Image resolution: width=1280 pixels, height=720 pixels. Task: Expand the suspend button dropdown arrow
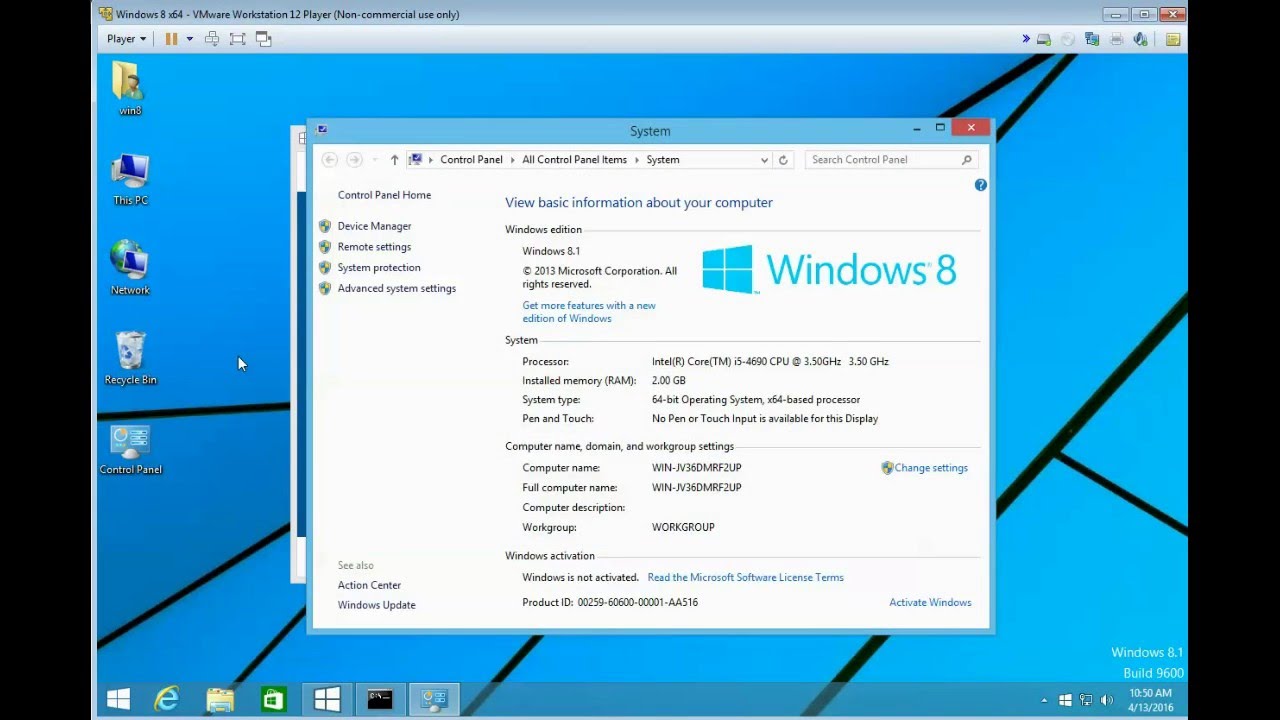coord(190,38)
